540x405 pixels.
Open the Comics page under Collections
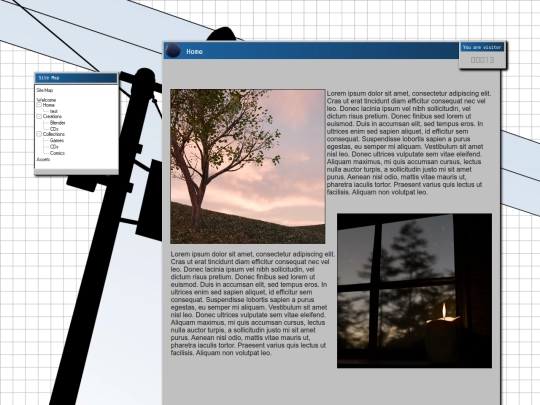click(57, 153)
